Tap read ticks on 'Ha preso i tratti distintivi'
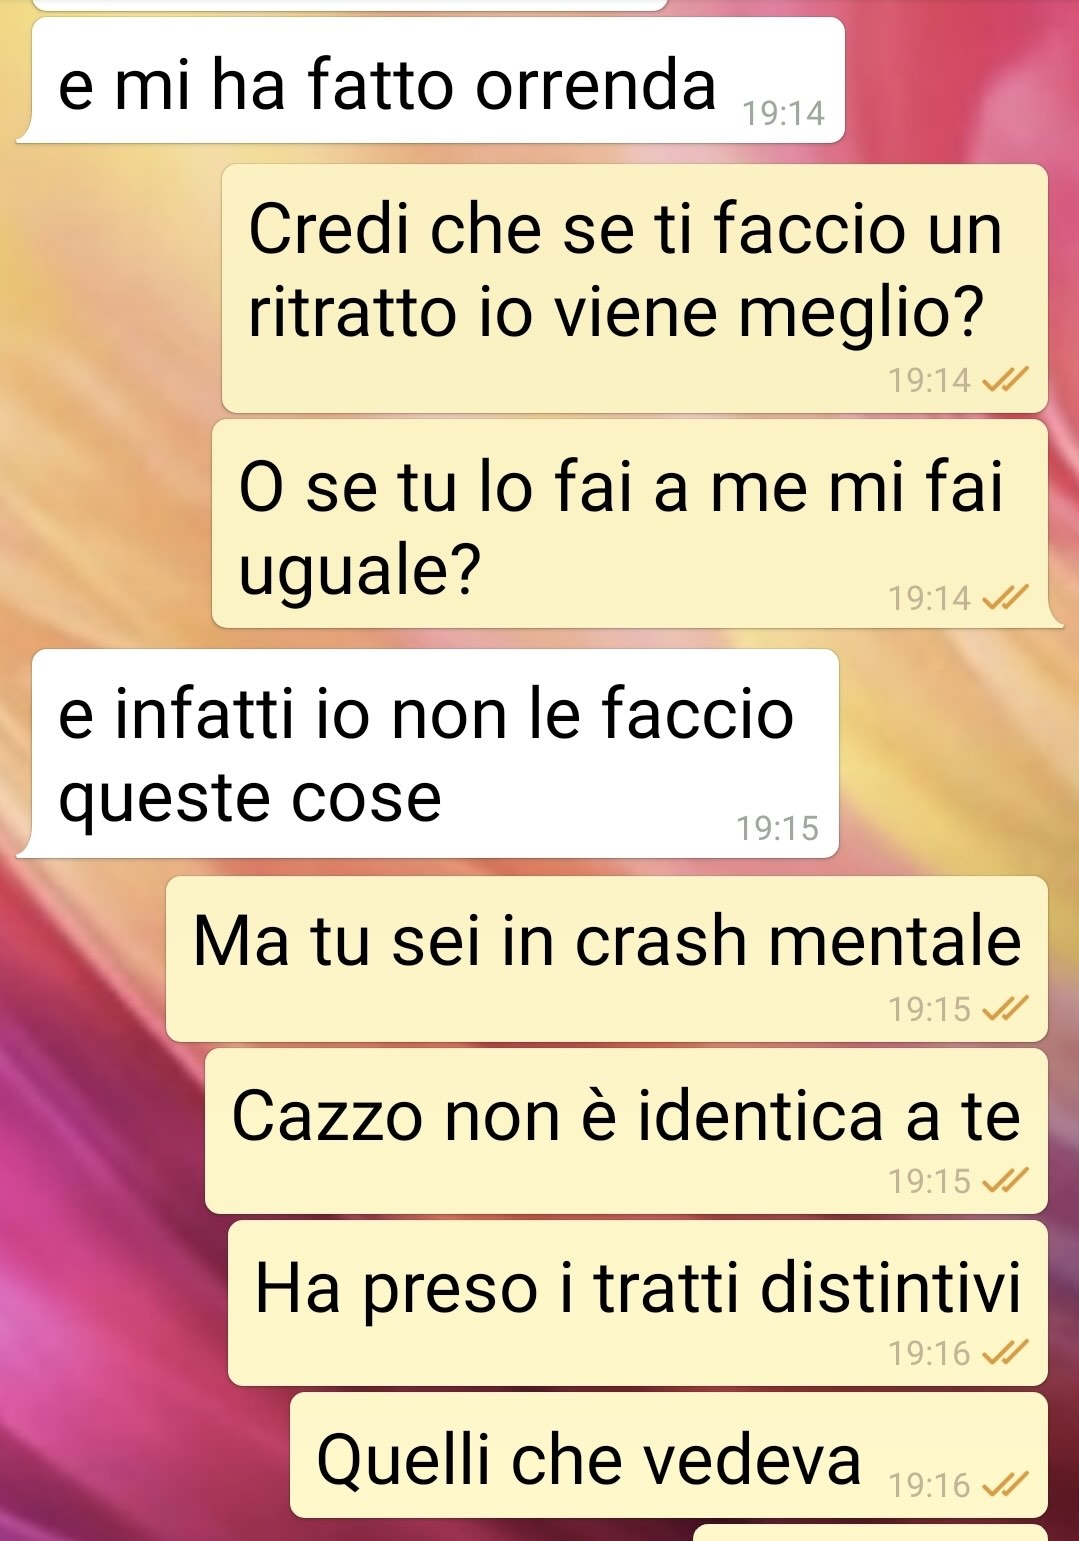This screenshot has height=1541, width=1079. click(1005, 1354)
